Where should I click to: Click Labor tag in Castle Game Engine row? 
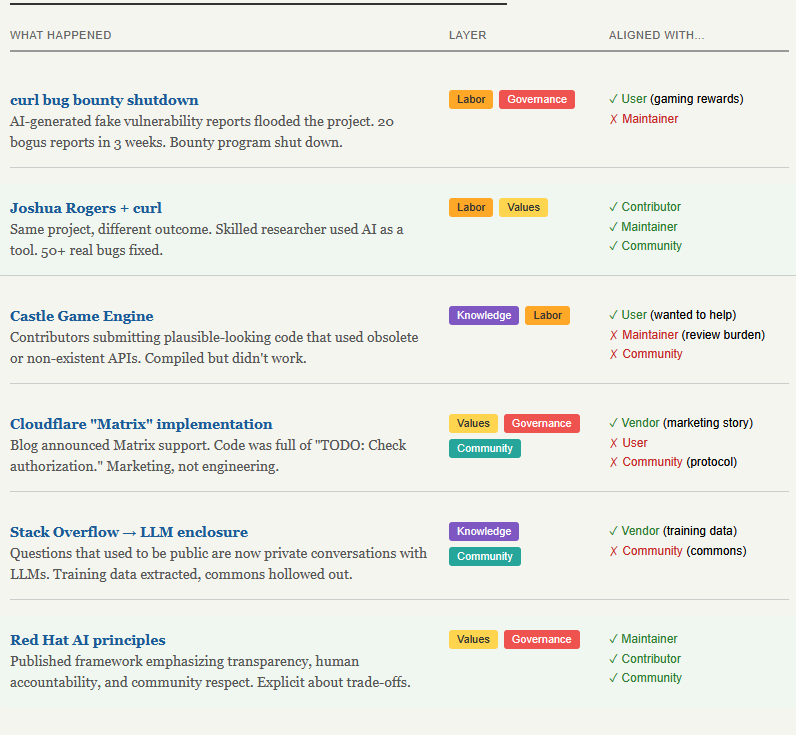click(x=547, y=316)
